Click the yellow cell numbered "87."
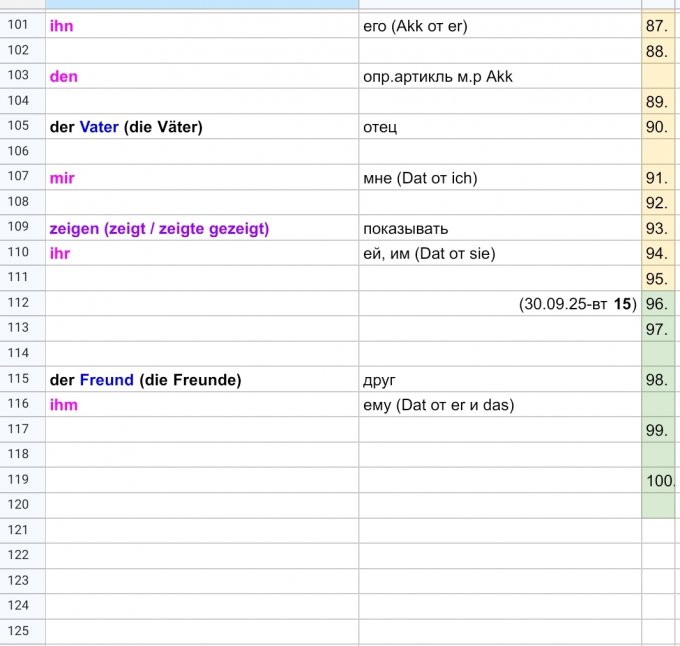Screen dimensions: 680x646 [x=658, y=27]
